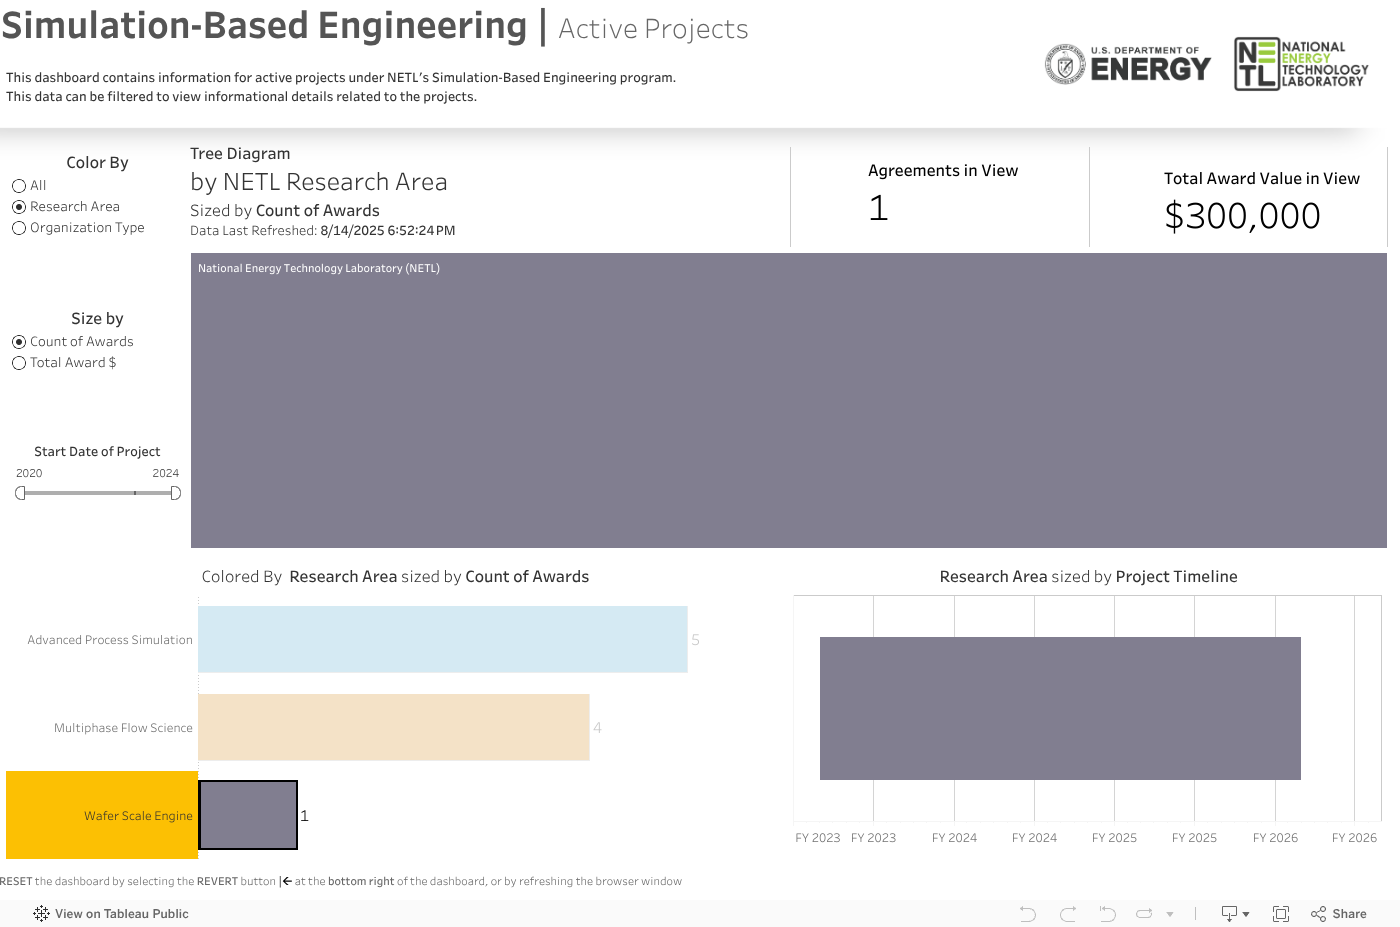Open the Download dropdown menu

(1235, 914)
